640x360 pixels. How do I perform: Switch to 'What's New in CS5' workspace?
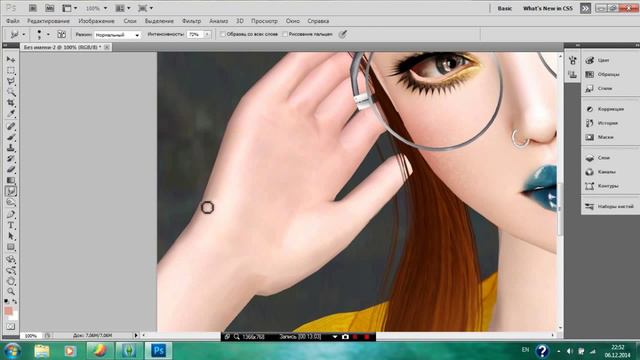click(548, 8)
